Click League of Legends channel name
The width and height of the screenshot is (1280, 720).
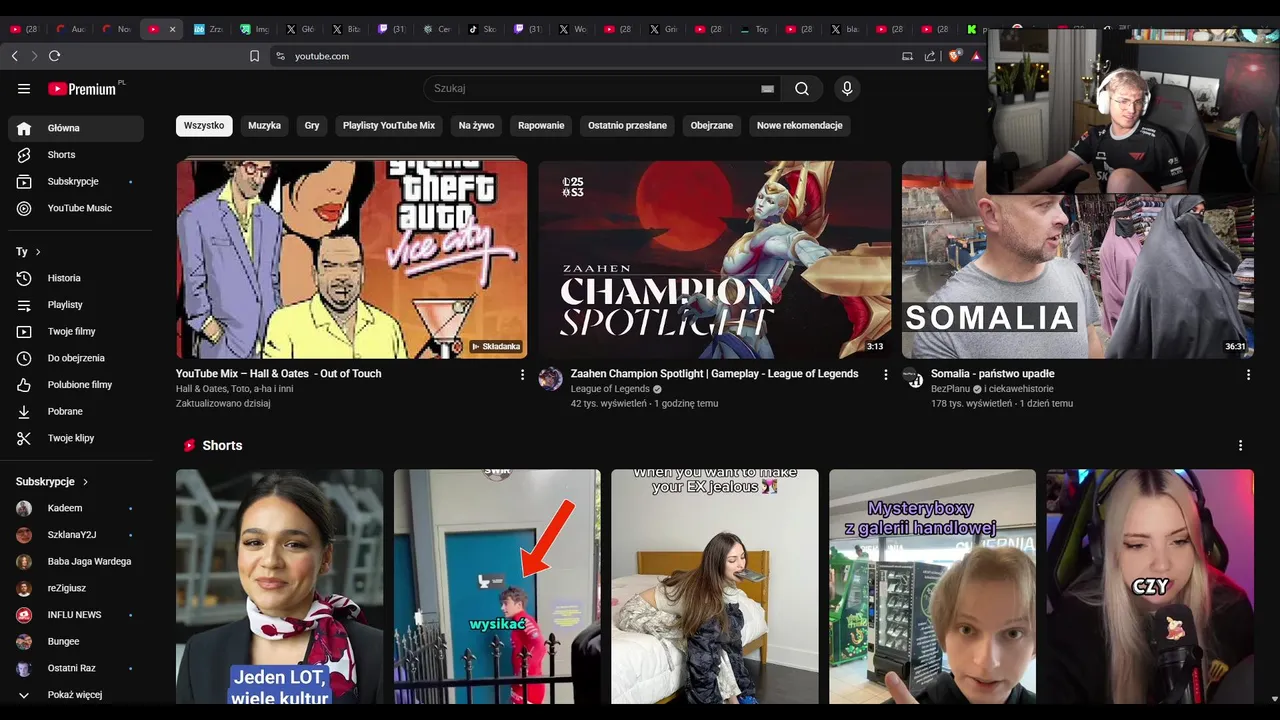click(x=610, y=389)
